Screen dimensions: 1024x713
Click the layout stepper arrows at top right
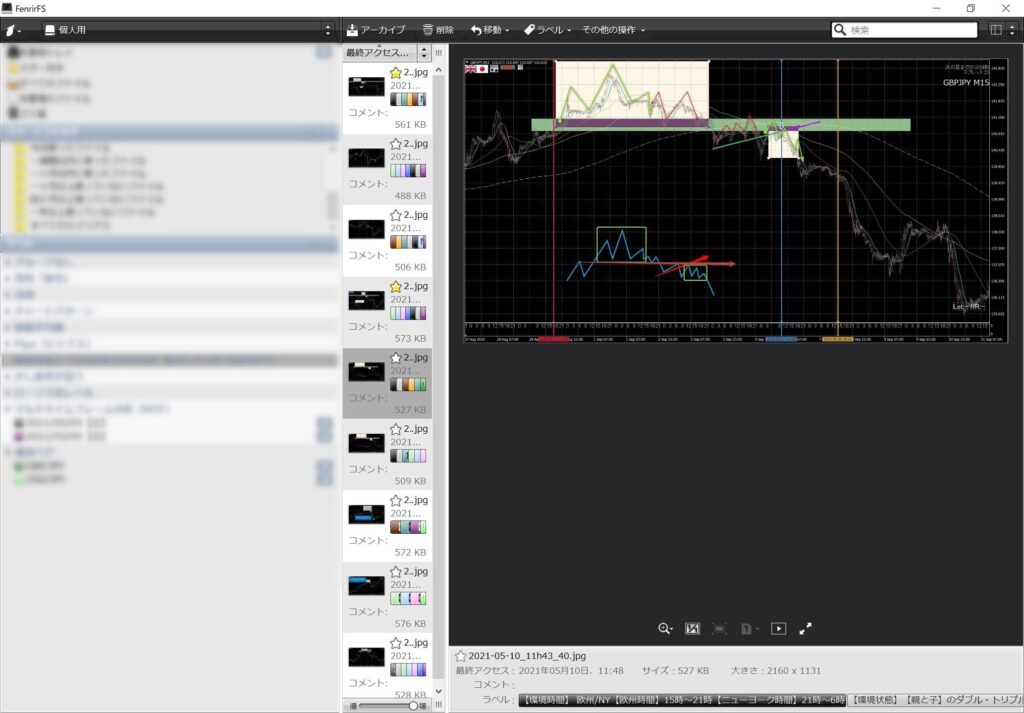(x=1012, y=30)
